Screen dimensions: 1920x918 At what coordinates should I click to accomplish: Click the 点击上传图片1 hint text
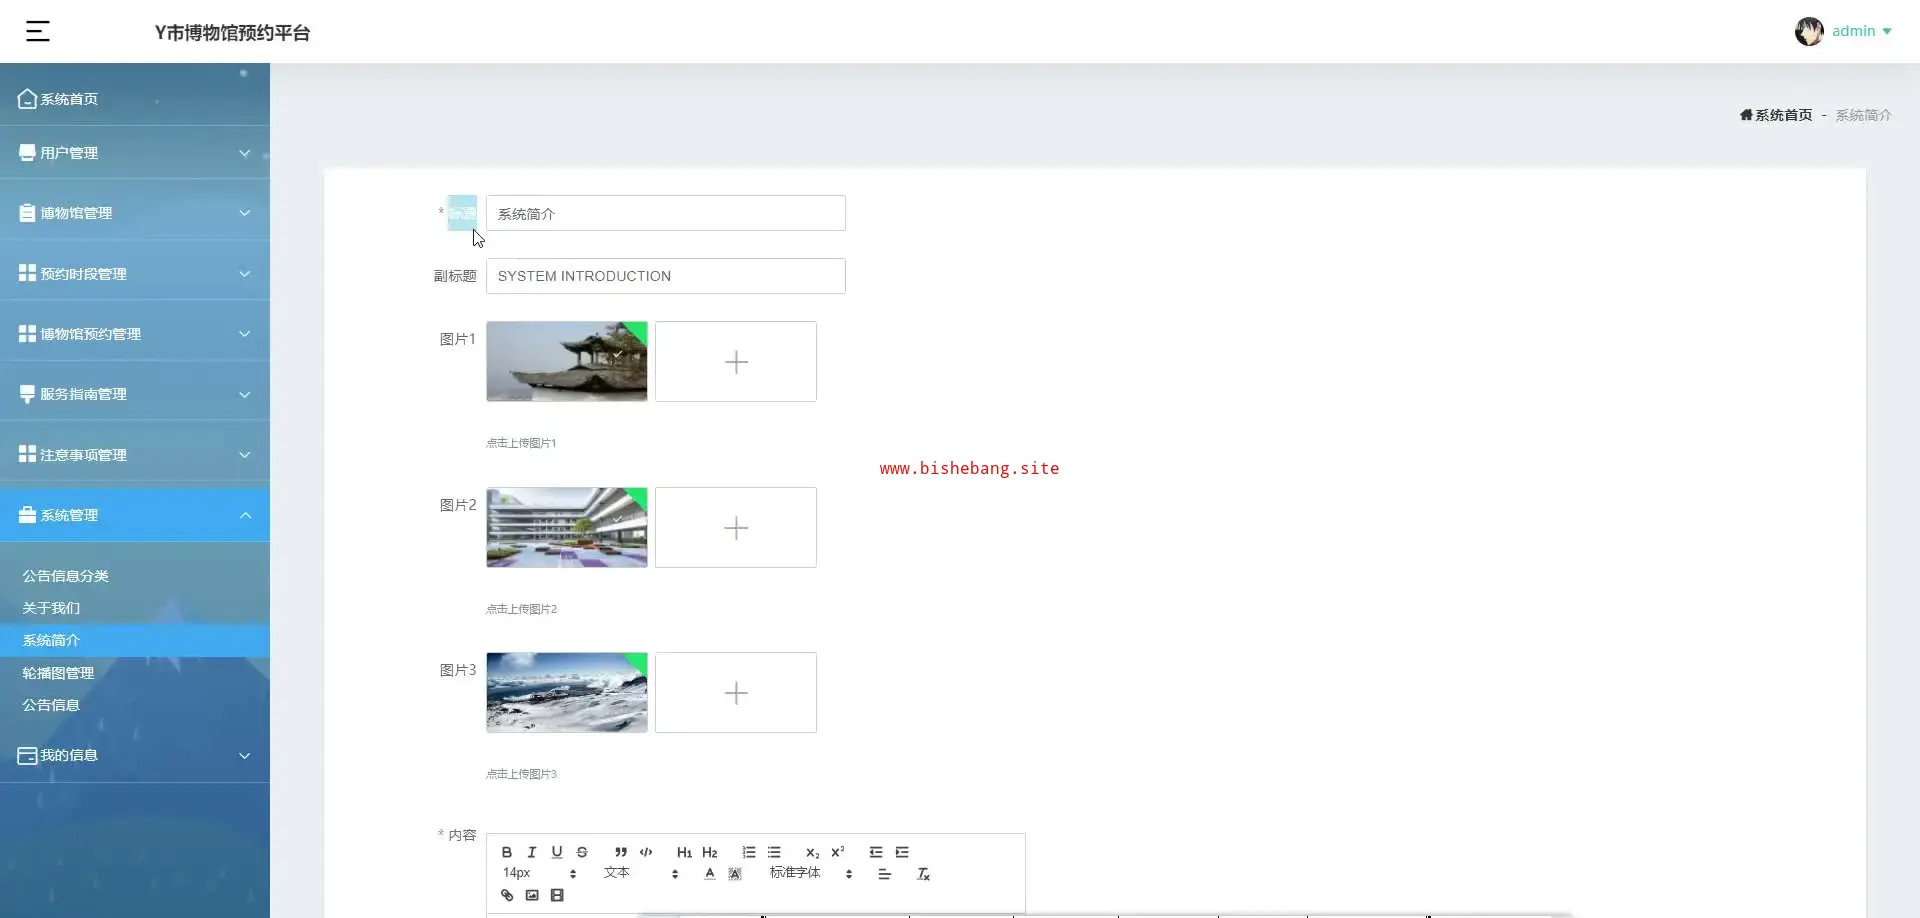pyautogui.click(x=521, y=443)
